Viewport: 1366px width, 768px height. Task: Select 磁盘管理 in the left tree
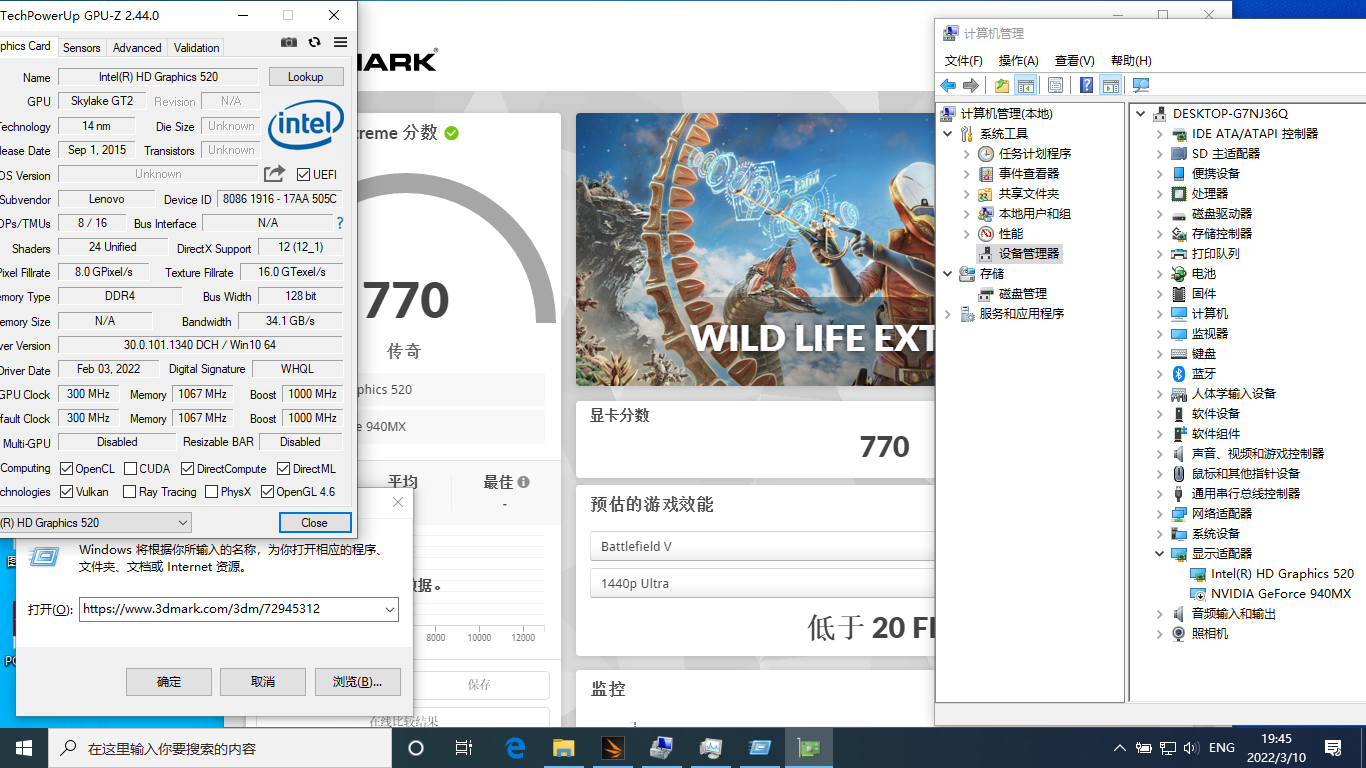point(1022,293)
